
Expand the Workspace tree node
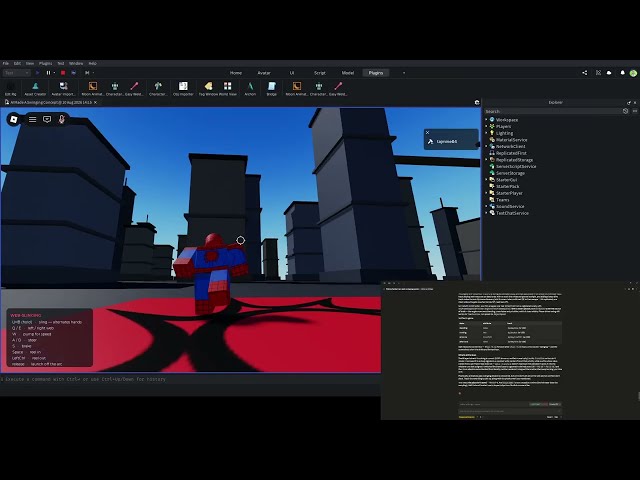(486, 120)
